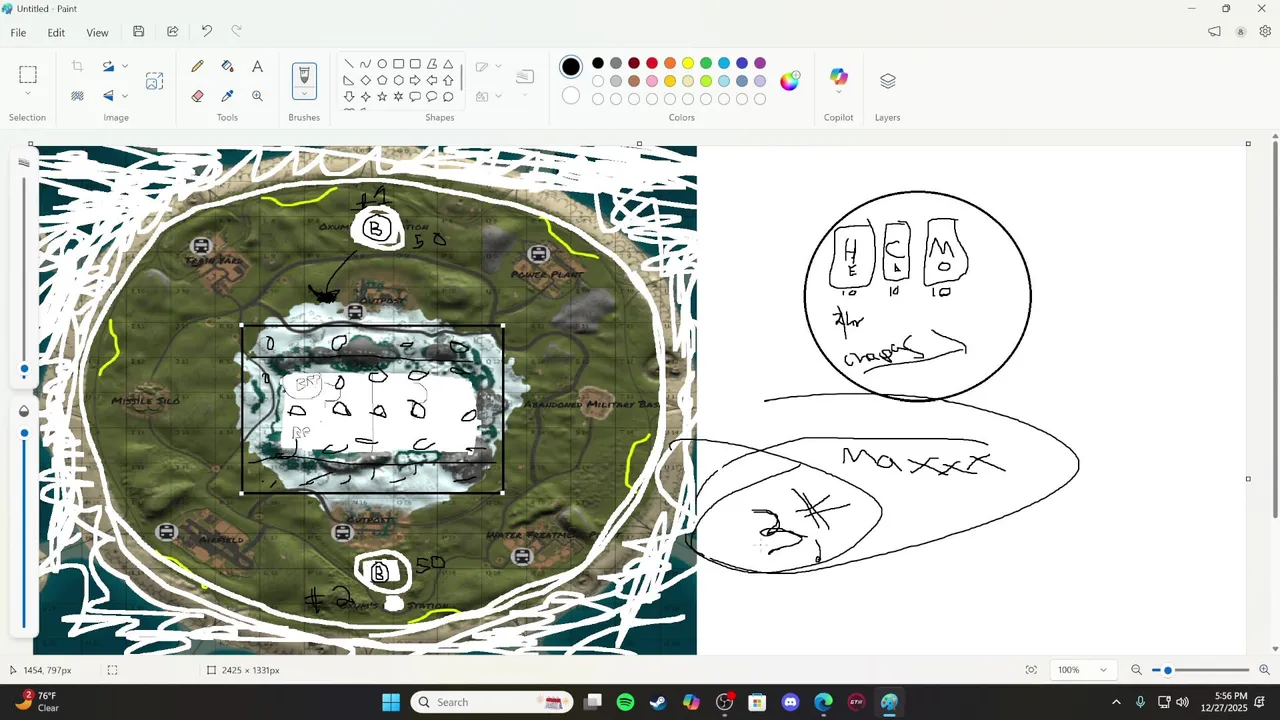The image size is (1280, 720).
Task: Click the Save icon
Action: click(x=138, y=32)
